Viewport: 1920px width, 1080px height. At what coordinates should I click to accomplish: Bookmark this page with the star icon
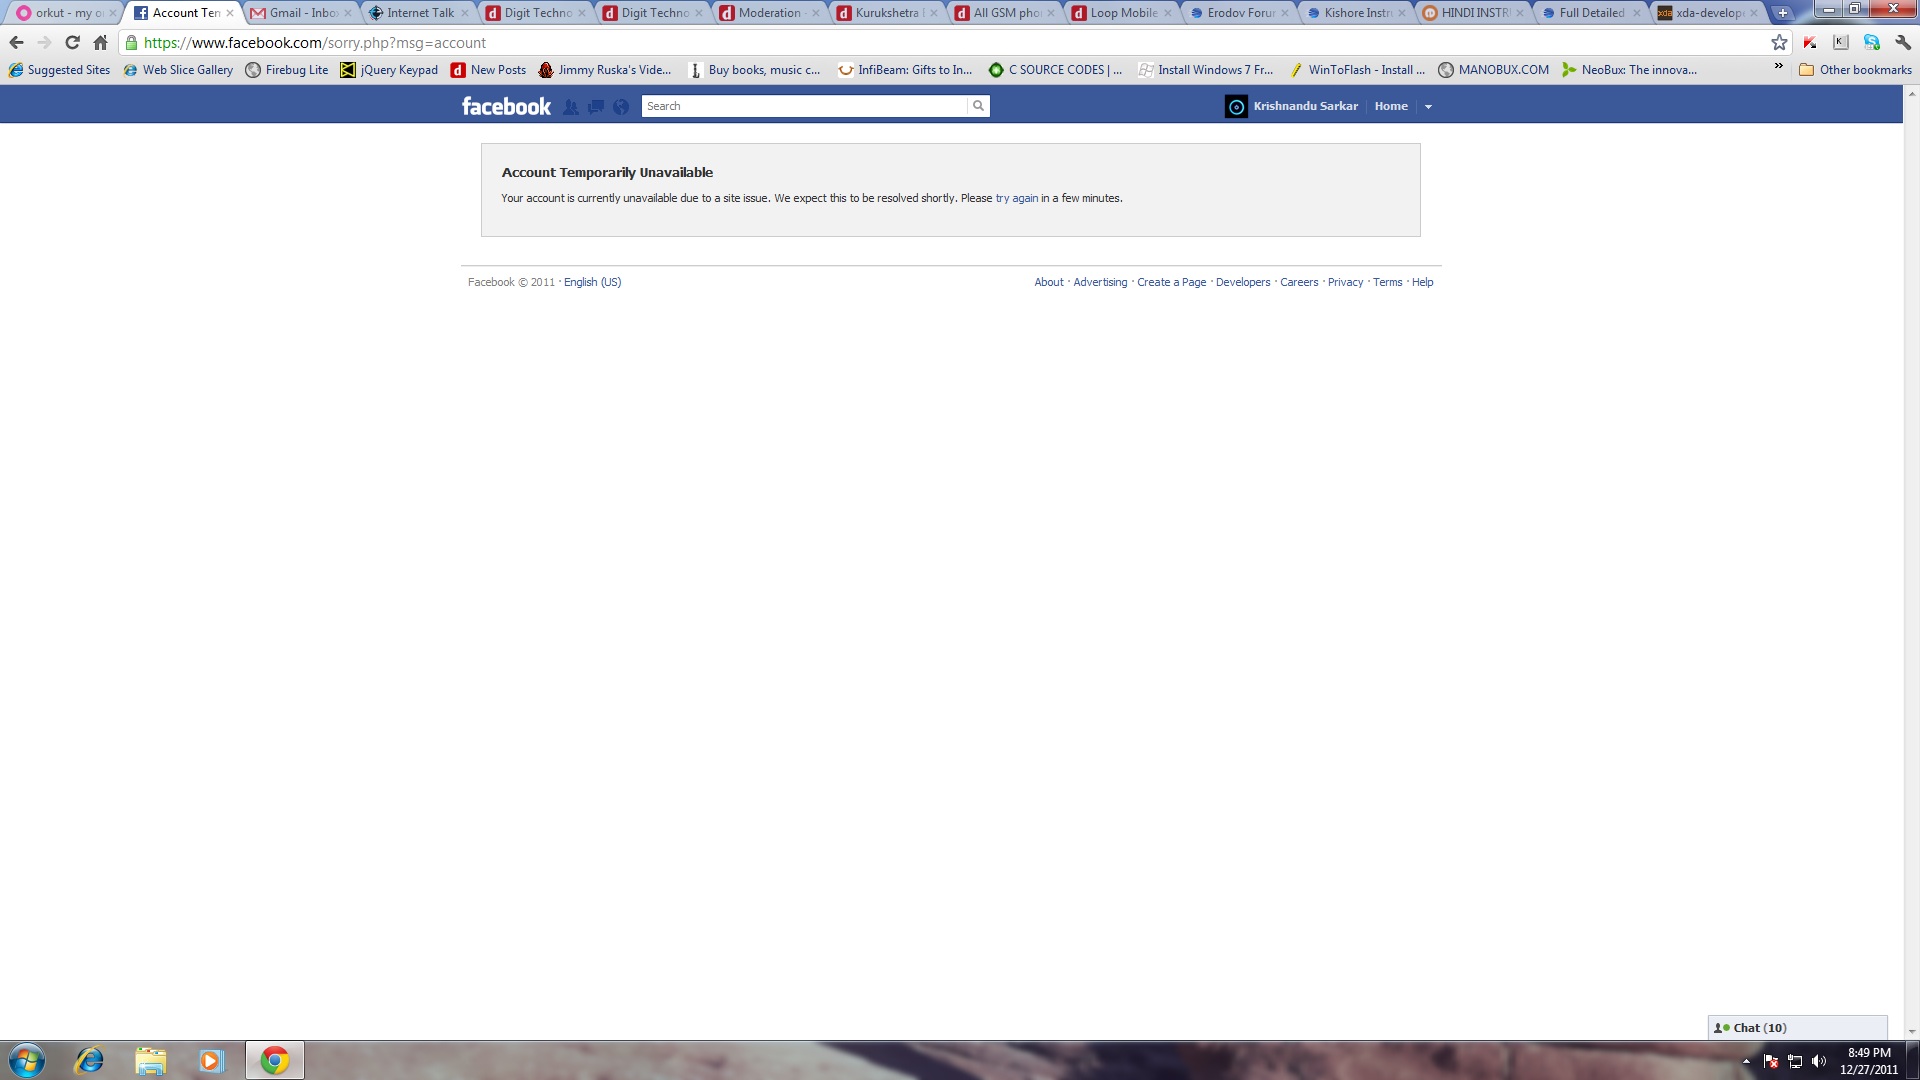click(x=1779, y=43)
